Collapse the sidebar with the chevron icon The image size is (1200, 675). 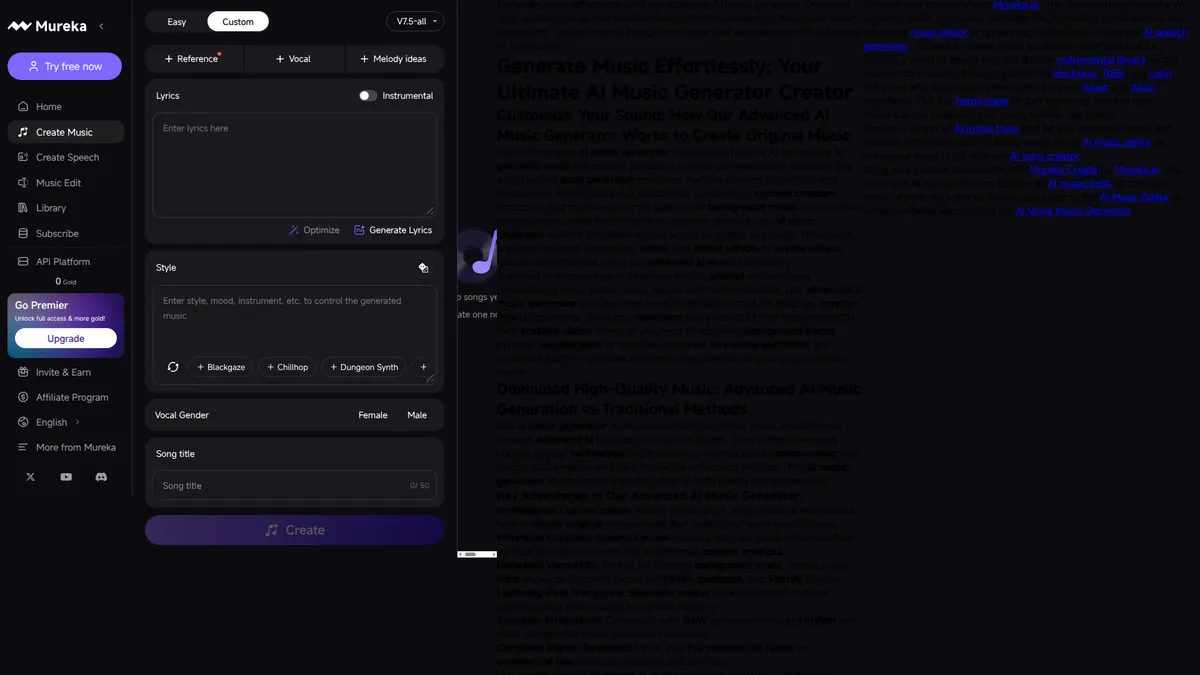pyautogui.click(x=101, y=26)
